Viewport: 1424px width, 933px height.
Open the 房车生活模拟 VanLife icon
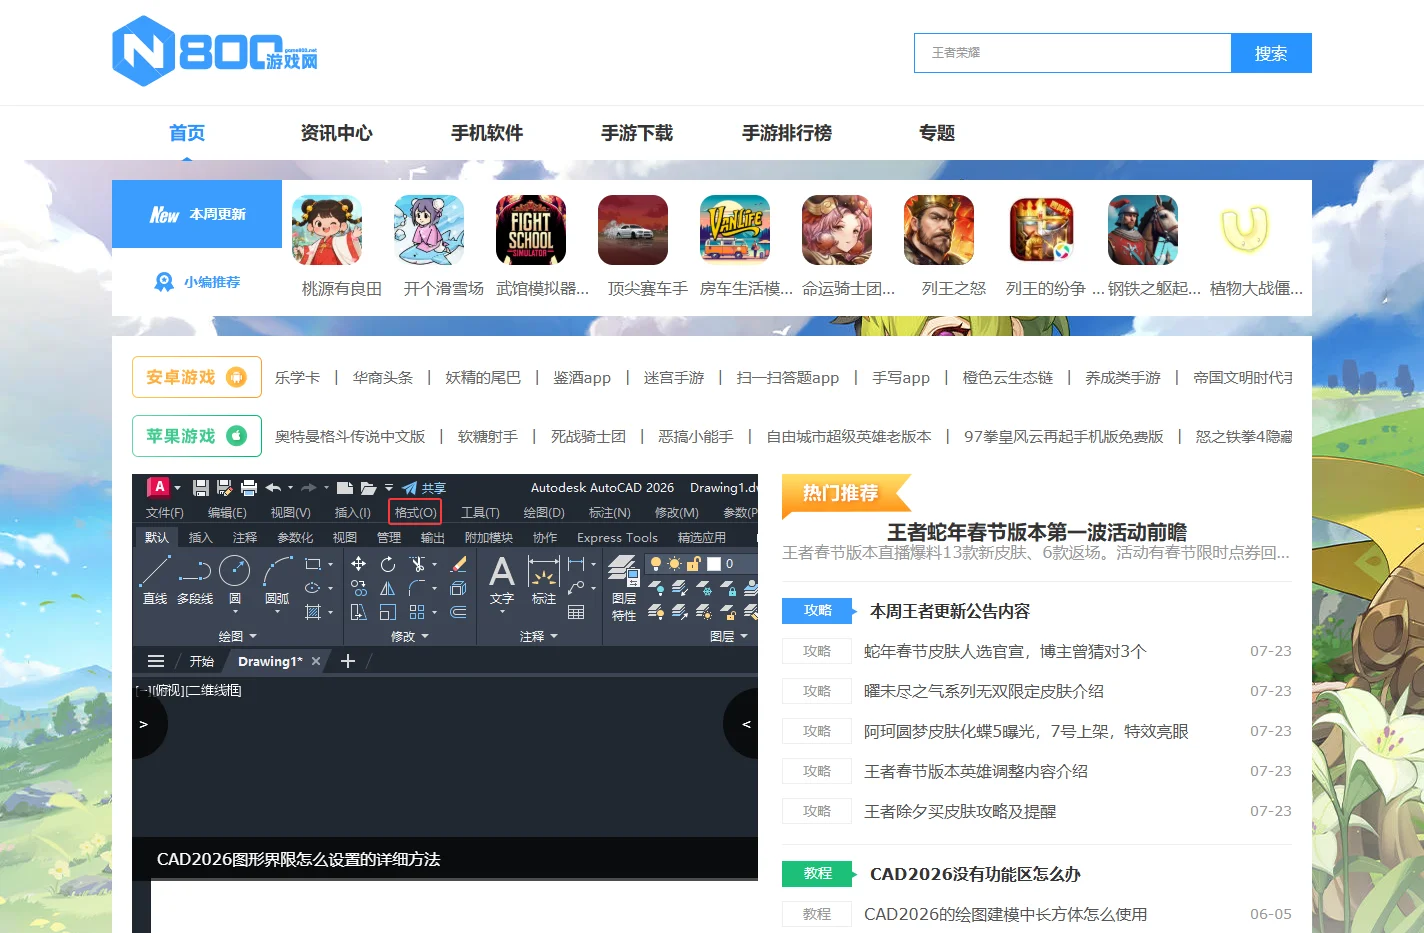[x=735, y=230]
